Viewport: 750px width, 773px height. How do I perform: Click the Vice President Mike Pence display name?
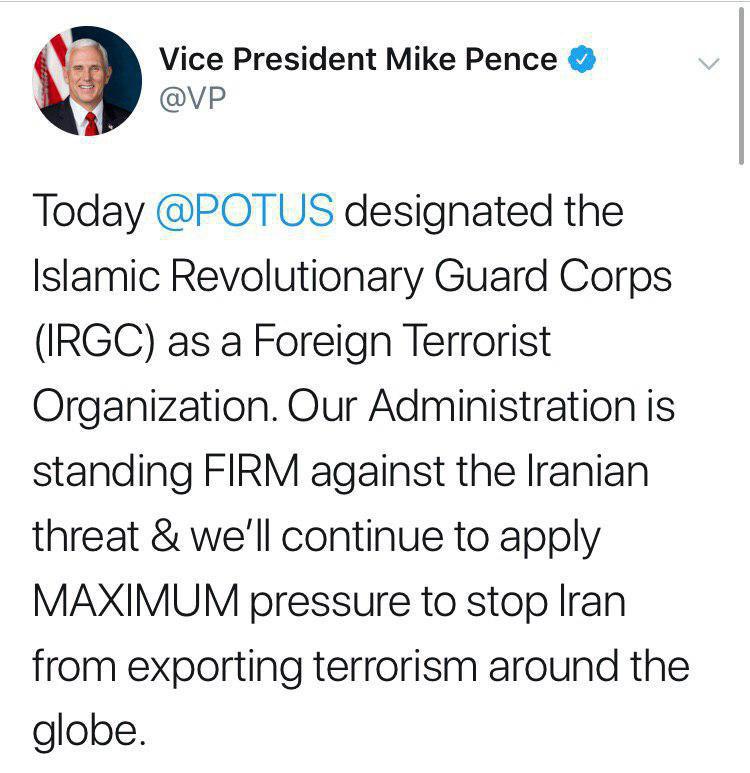point(358,59)
